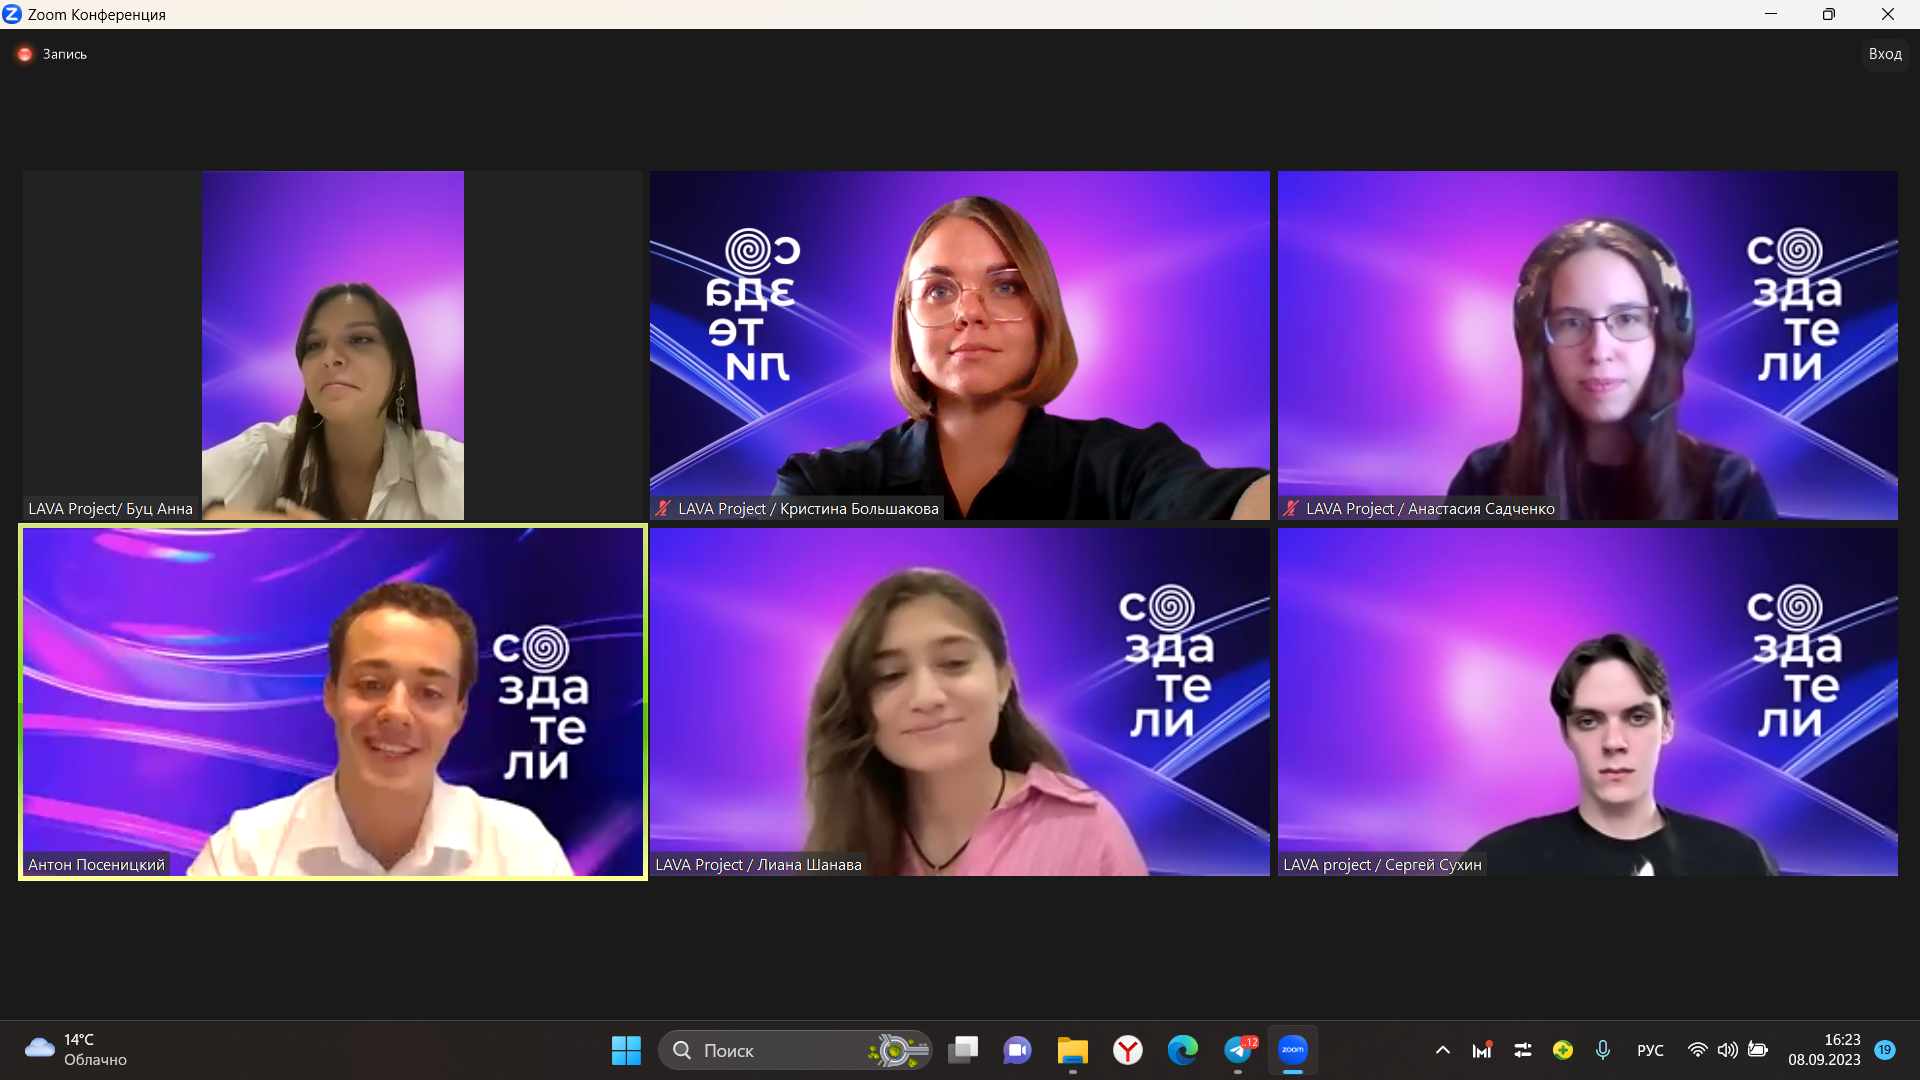The image size is (1920, 1080).
Task: Select Лиана Шанава's video tile
Action: (959, 701)
